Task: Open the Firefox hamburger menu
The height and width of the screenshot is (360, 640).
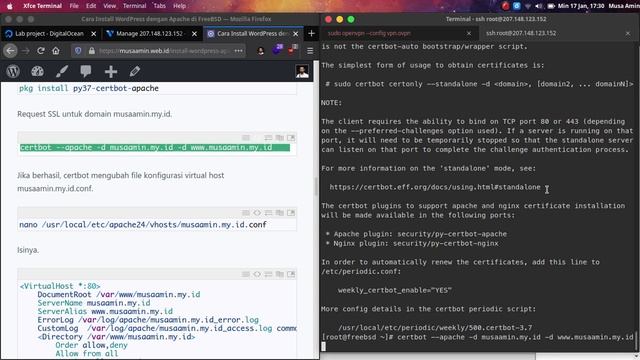Action: (x=310, y=51)
